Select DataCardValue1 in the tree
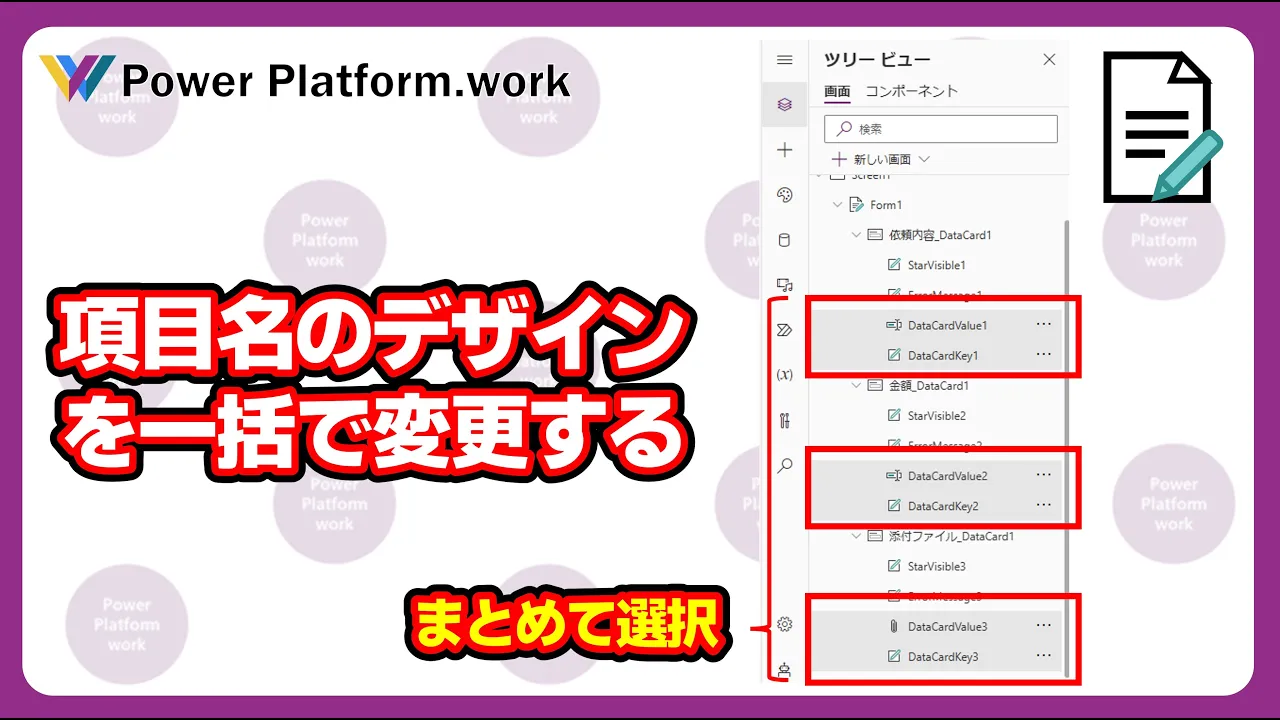The width and height of the screenshot is (1280, 720). 948,325
